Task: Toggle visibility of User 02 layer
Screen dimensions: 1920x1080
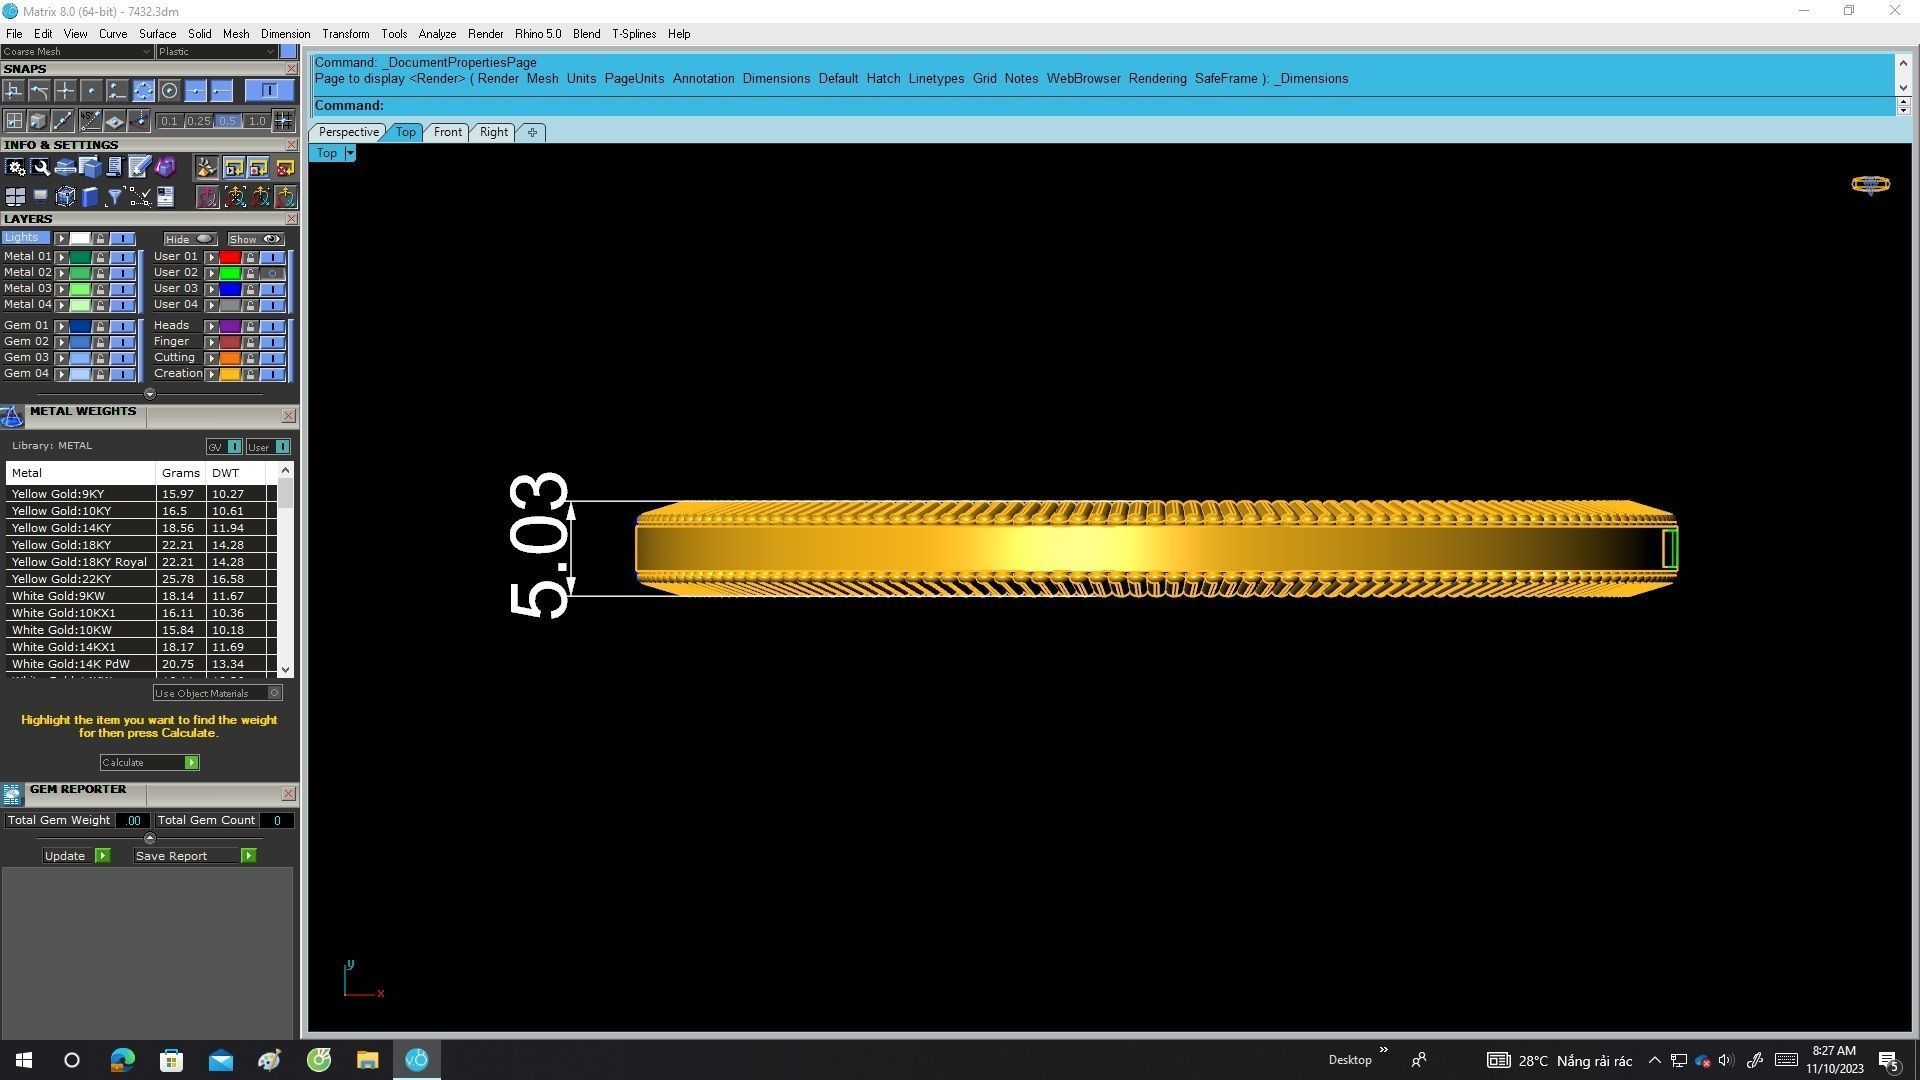Action: [x=272, y=273]
